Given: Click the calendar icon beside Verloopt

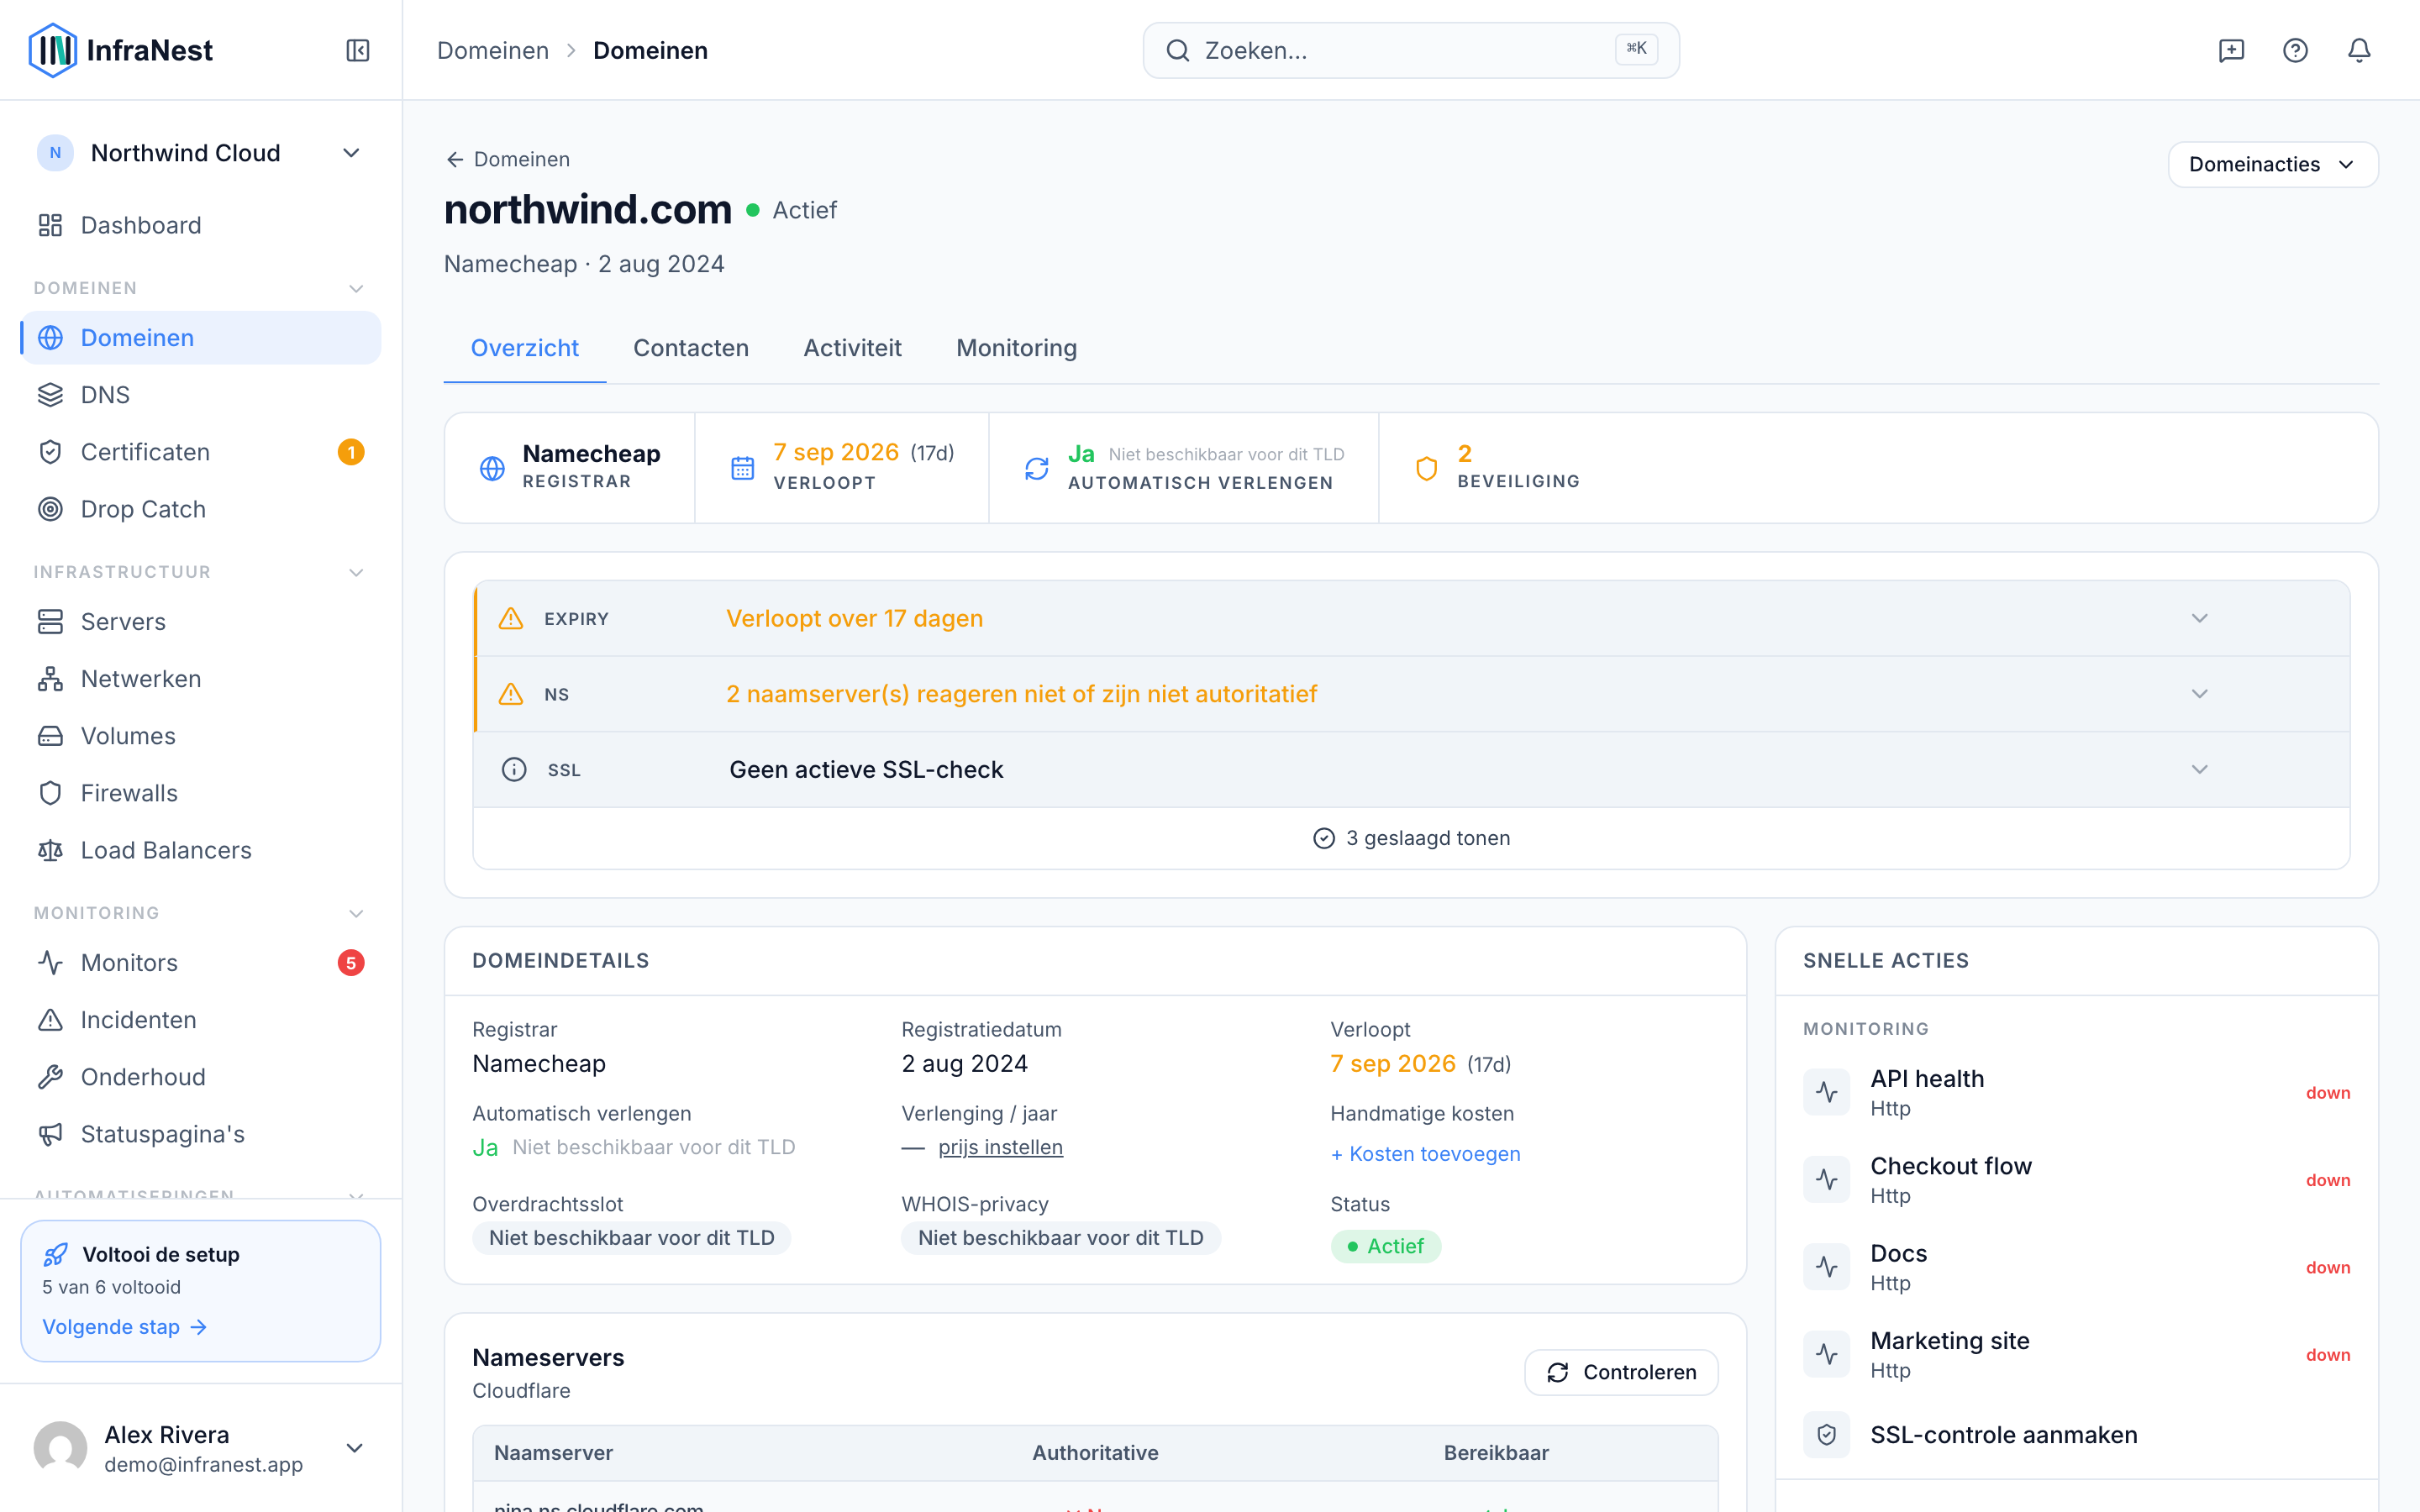Looking at the screenshot, I should tap(742, 468).
